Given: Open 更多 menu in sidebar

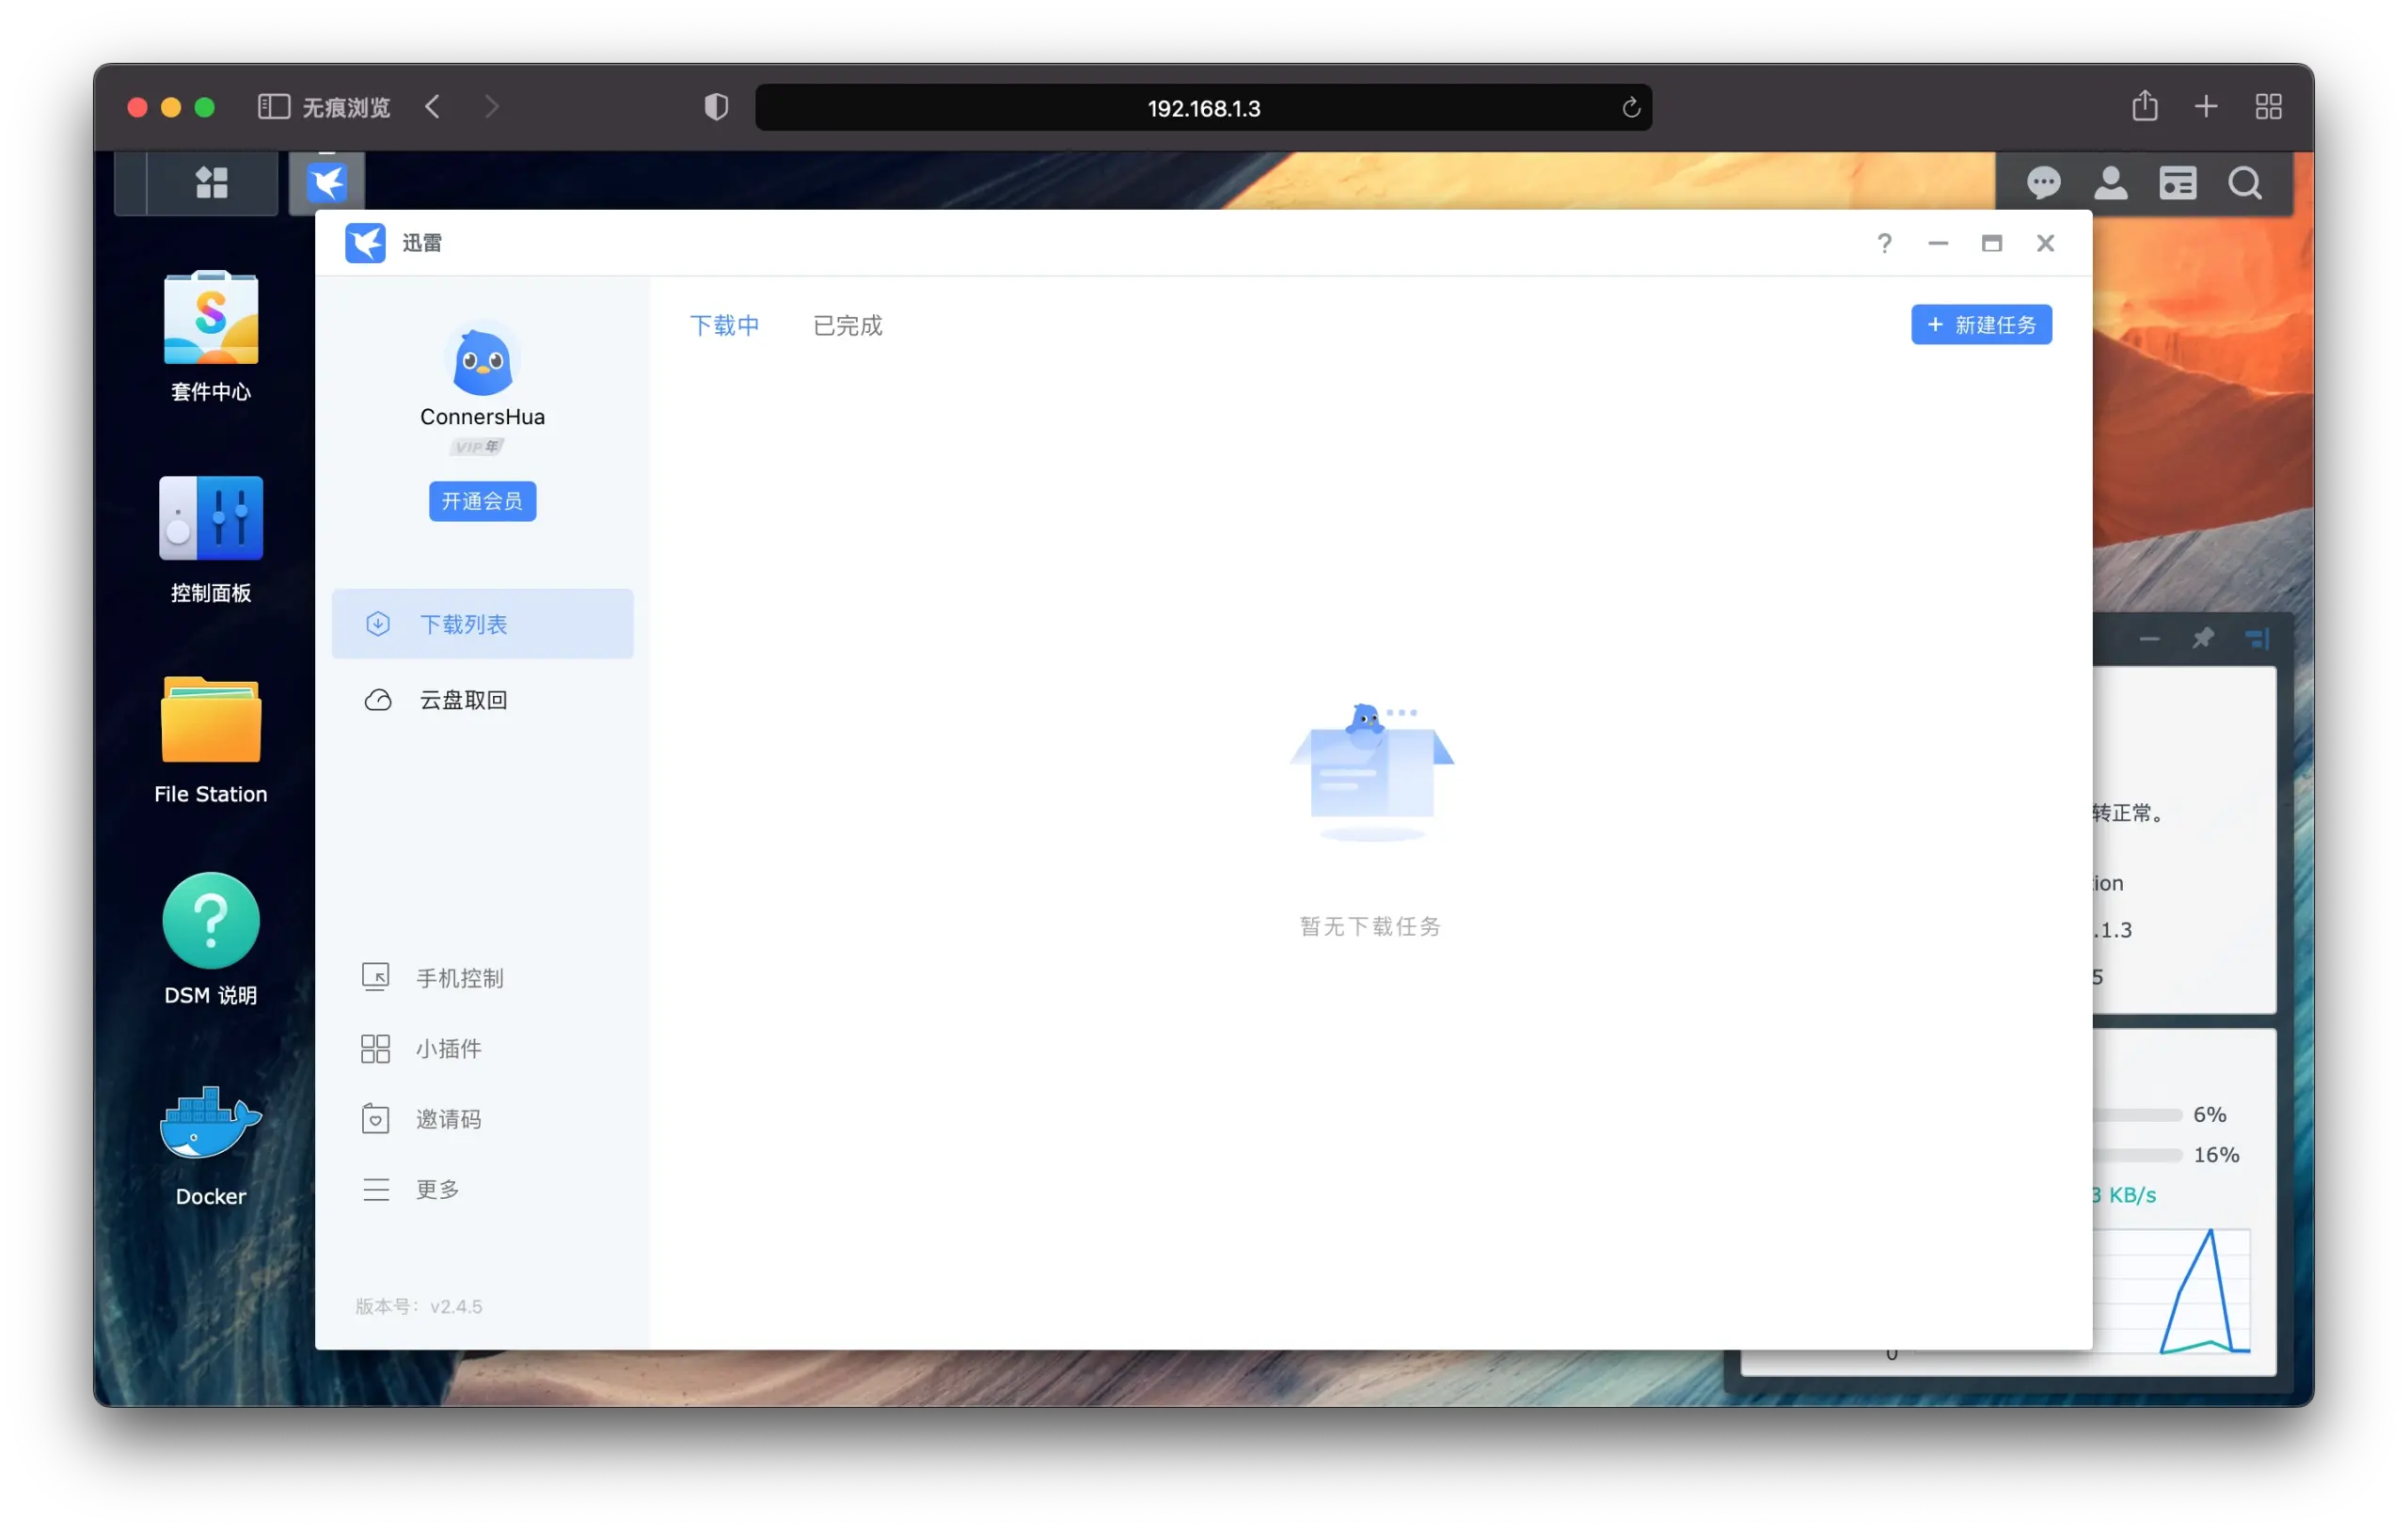Looking at the screenshot, I should [410, 1189].
